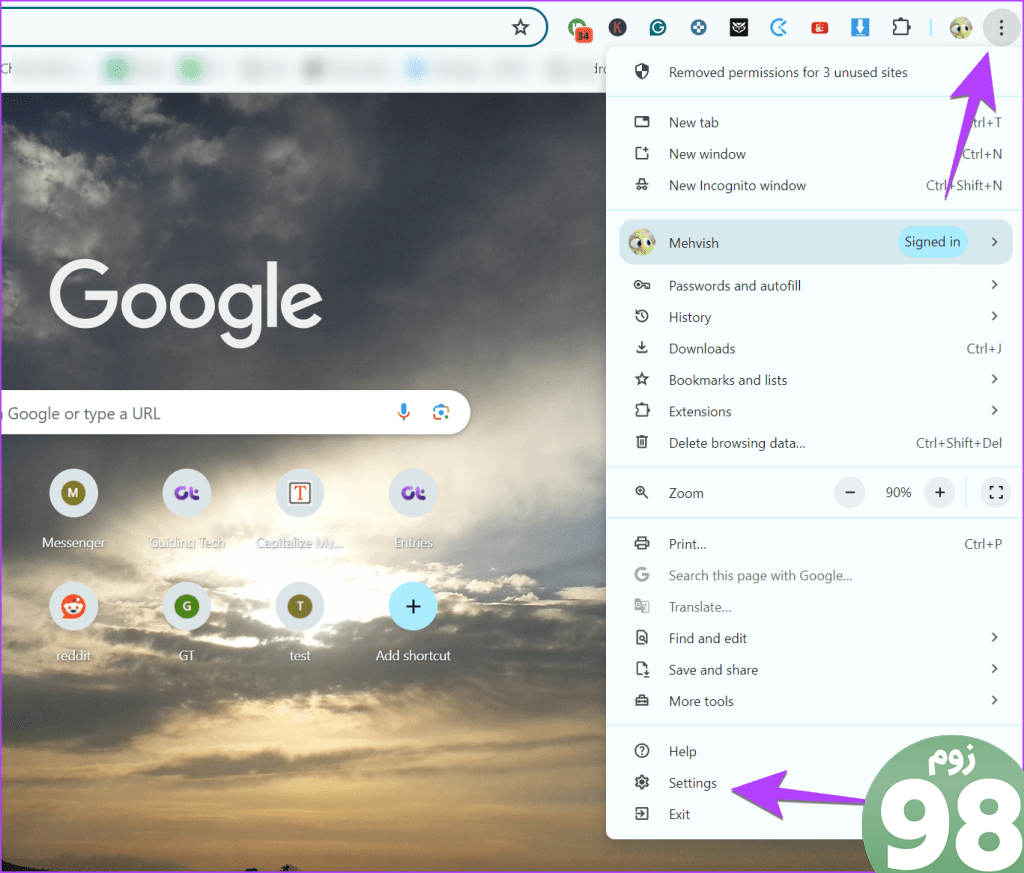The height and width of the screenshot is (873, 1024).
Task: Open Downloads from the menu
Action: pyautogui.click(x=814, y=348)
